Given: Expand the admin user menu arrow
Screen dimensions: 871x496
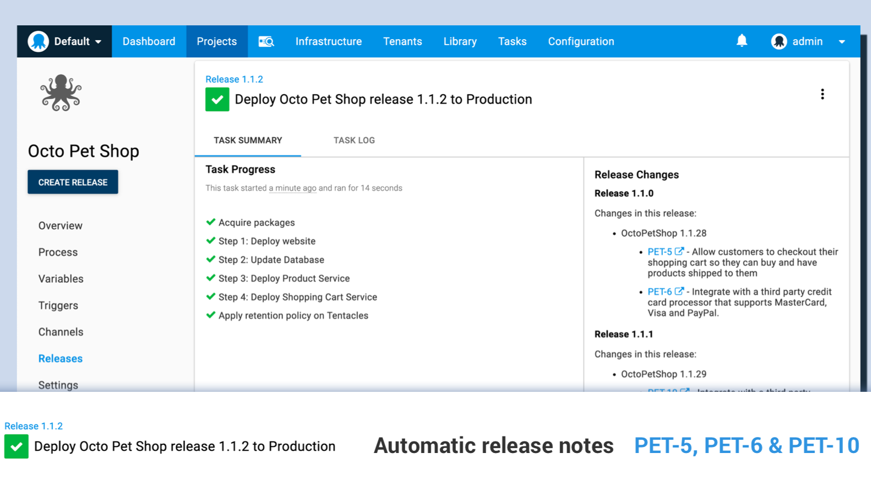Looking at the screenshot, I should (x=842, y=42).
